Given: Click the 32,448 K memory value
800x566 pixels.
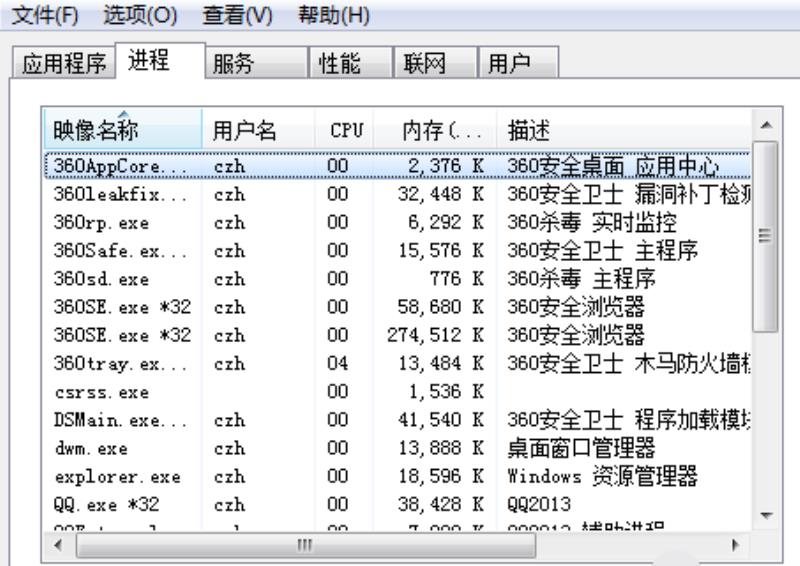Looking at the screenshot, I should tap(441, 194).
